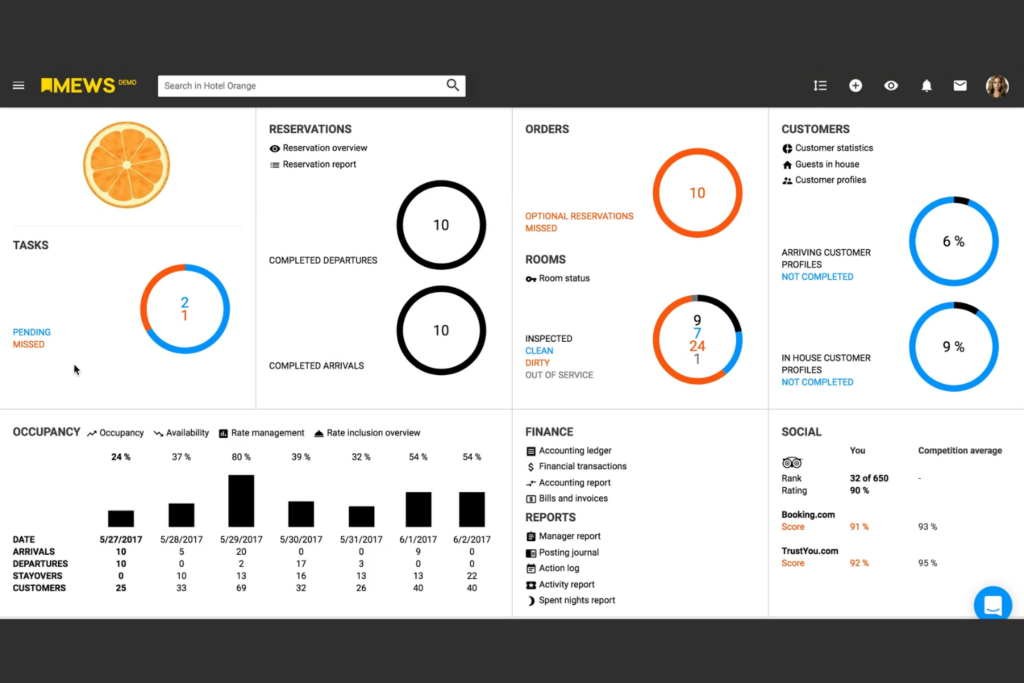Click the Completed Departures circle
The height and width of the screenshot is (683, 1024).
click(x=441, y=225)
